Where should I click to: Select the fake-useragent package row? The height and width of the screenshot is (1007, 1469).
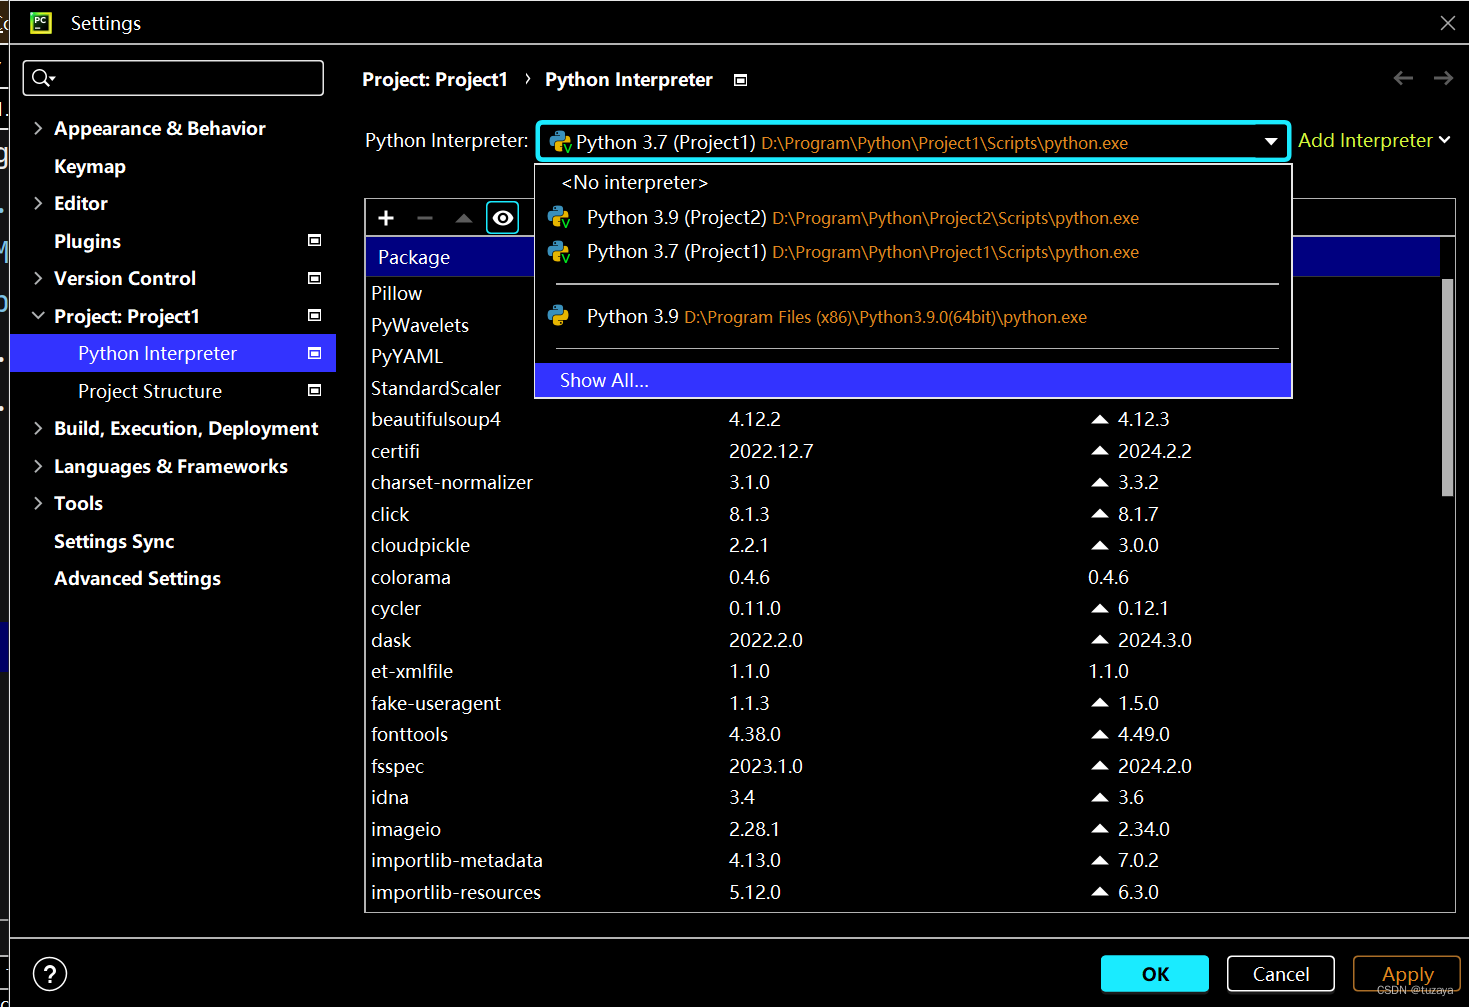(x=903, y=703)
